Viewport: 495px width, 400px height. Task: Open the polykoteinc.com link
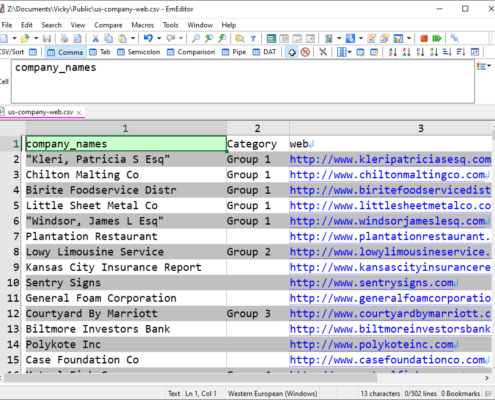click(371, 344)
